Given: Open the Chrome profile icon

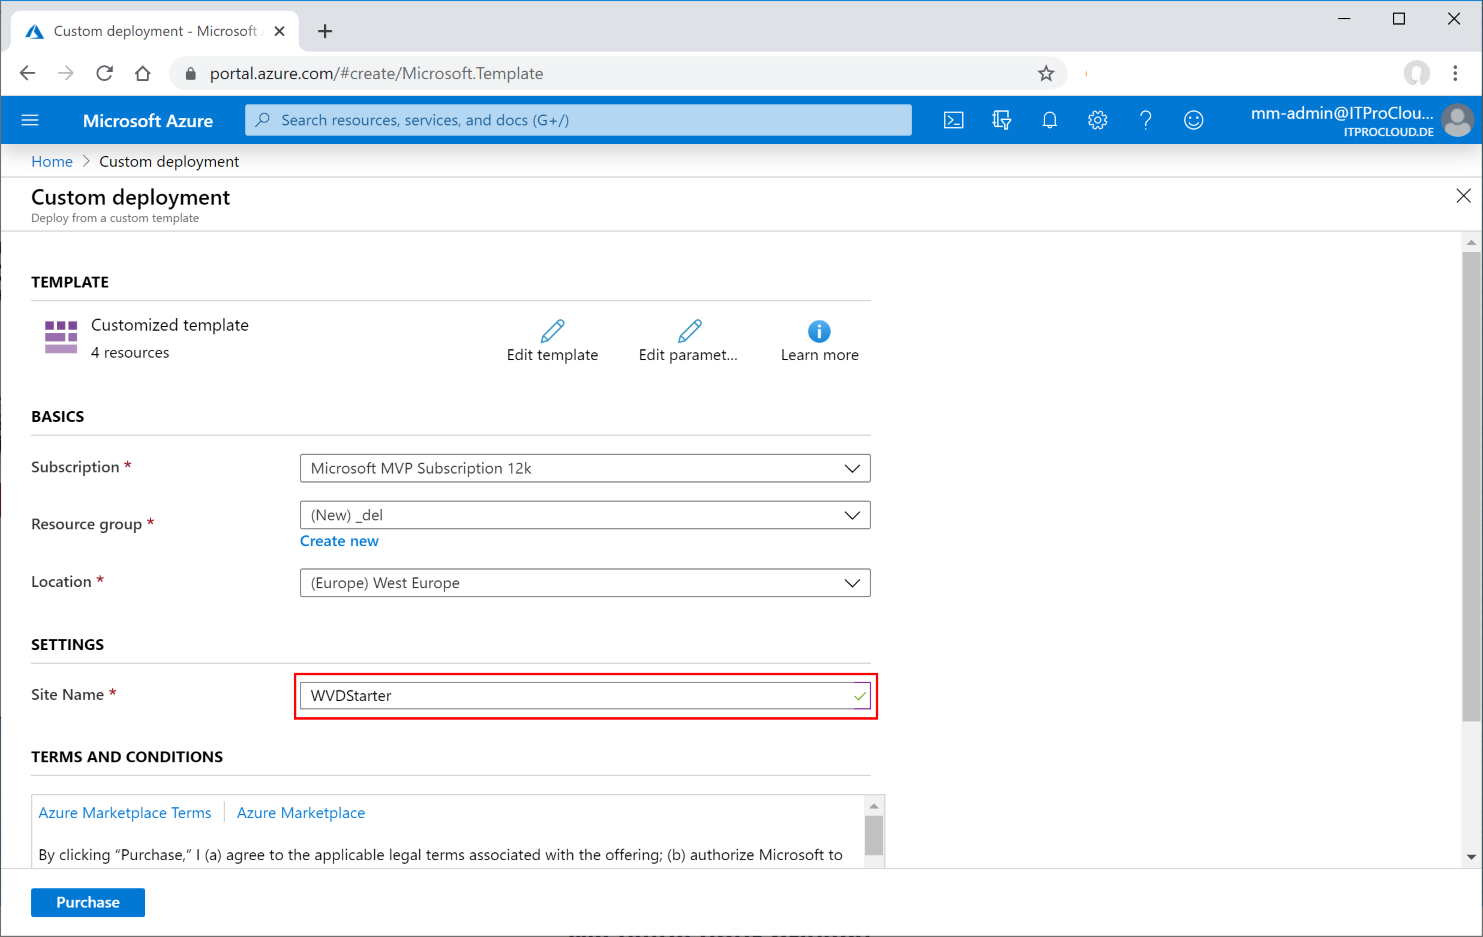Looking at the screenshot, I should 1417,73.
